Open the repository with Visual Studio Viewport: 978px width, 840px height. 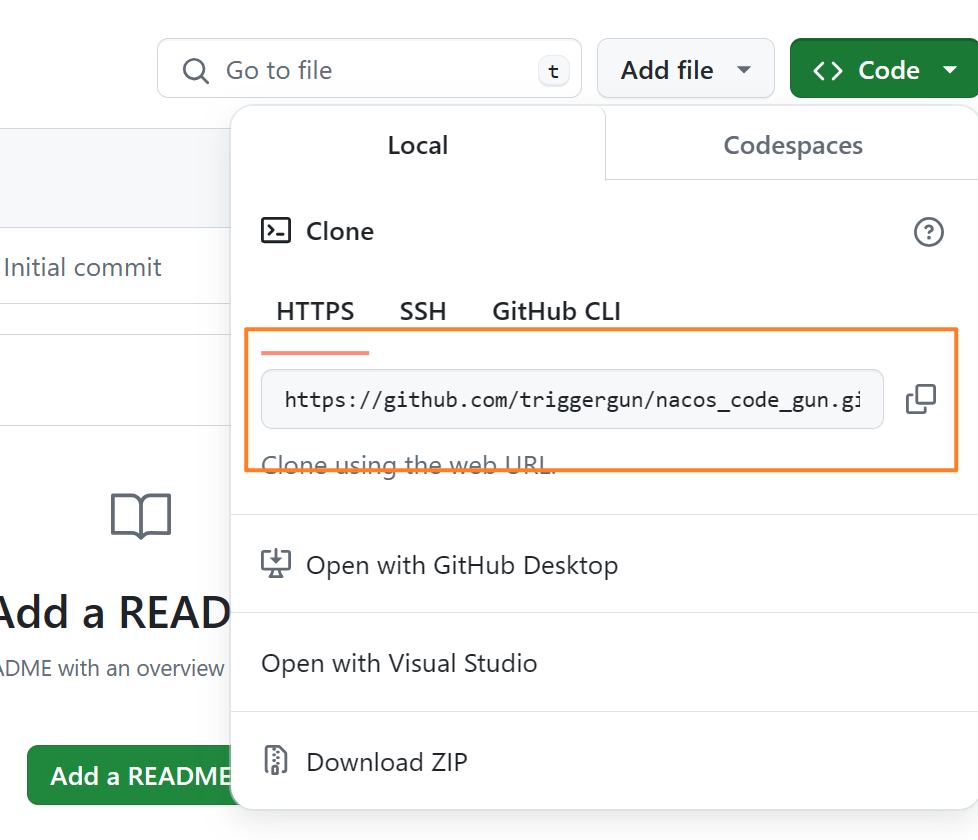pos(399,663)
